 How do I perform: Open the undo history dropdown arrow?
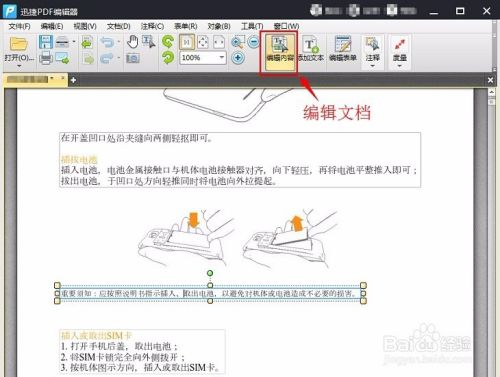coord(118,42)
